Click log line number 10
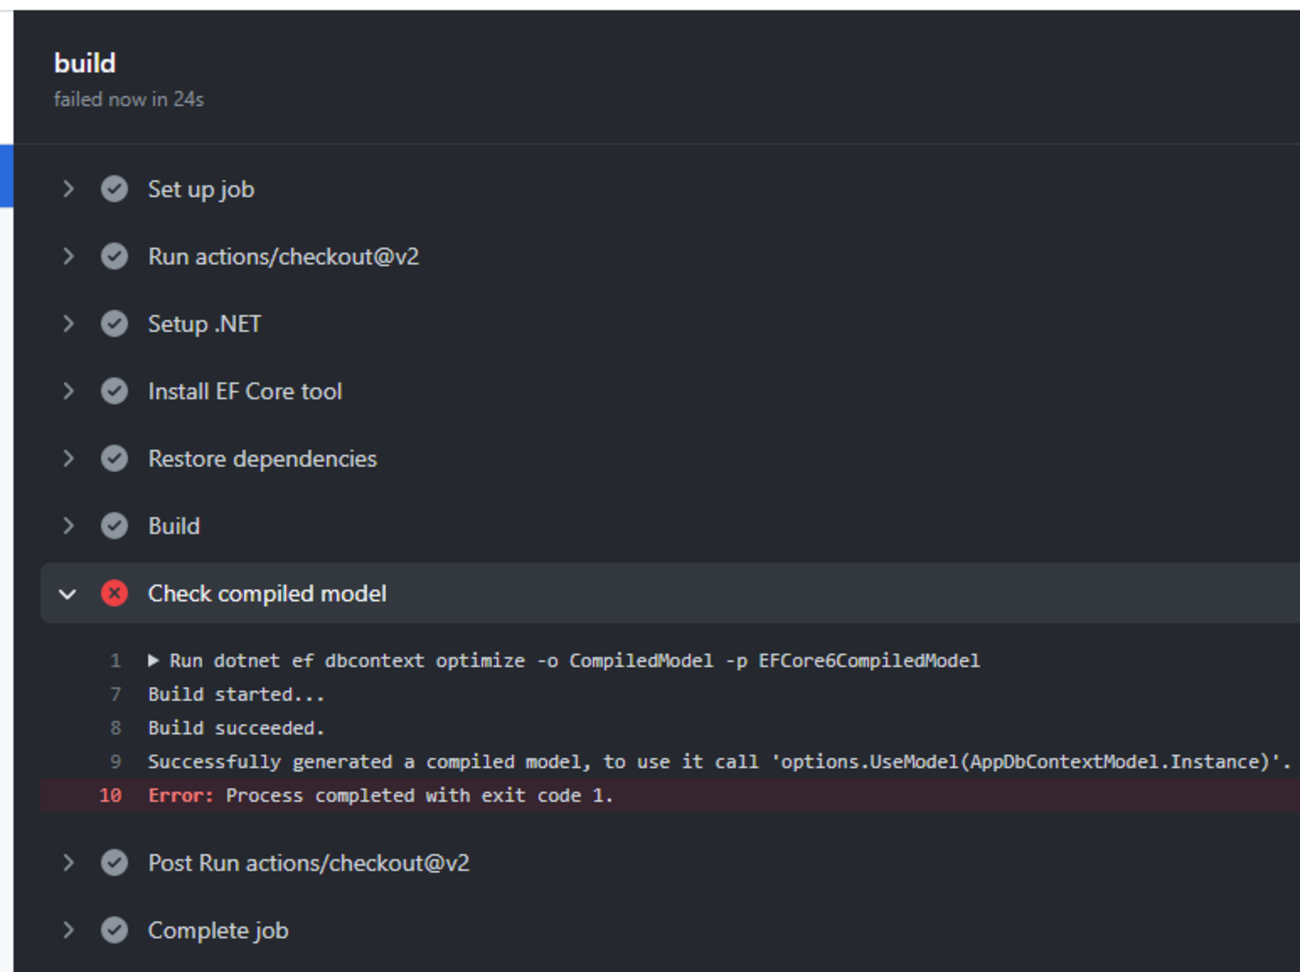This screenshot has height=972, width=1300. pyautogui.click(x=110, y=796)
